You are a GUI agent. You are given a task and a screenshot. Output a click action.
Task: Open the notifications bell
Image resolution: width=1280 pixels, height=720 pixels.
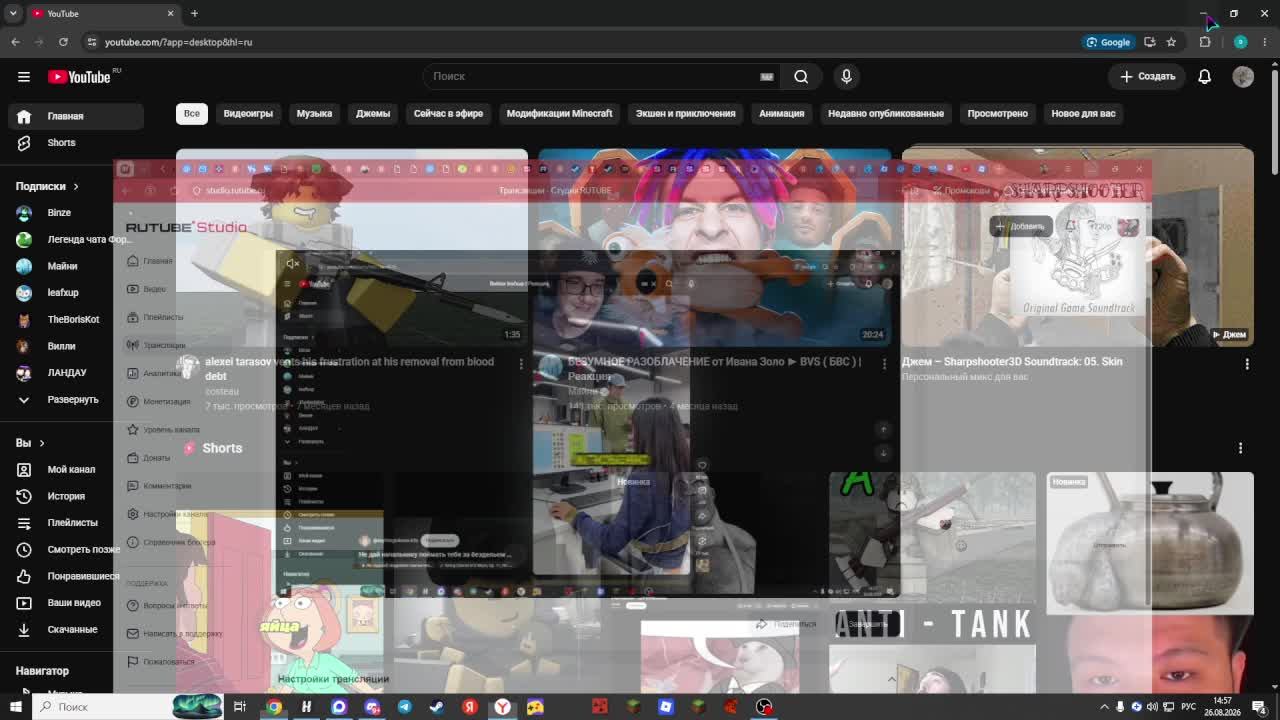point(1204,76)
